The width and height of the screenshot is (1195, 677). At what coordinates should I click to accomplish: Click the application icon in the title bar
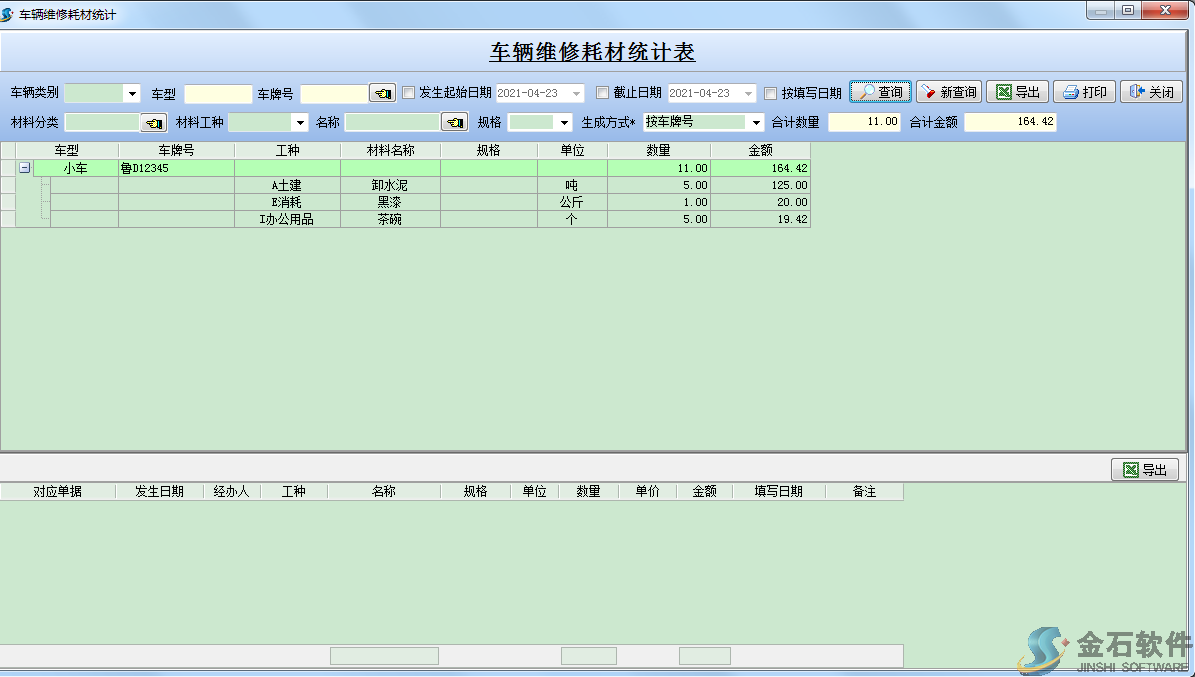10,11
